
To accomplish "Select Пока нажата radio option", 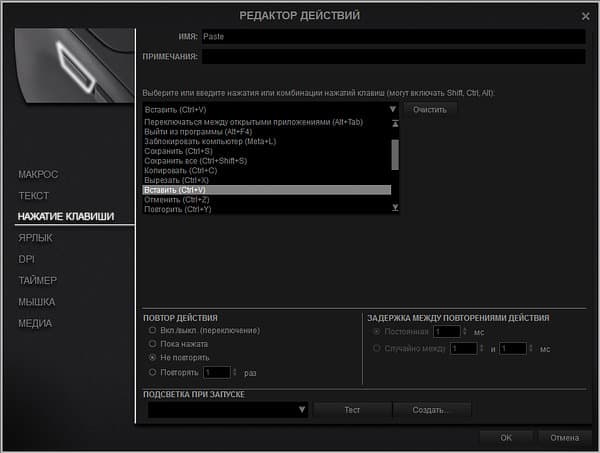I will click(152, 344).
